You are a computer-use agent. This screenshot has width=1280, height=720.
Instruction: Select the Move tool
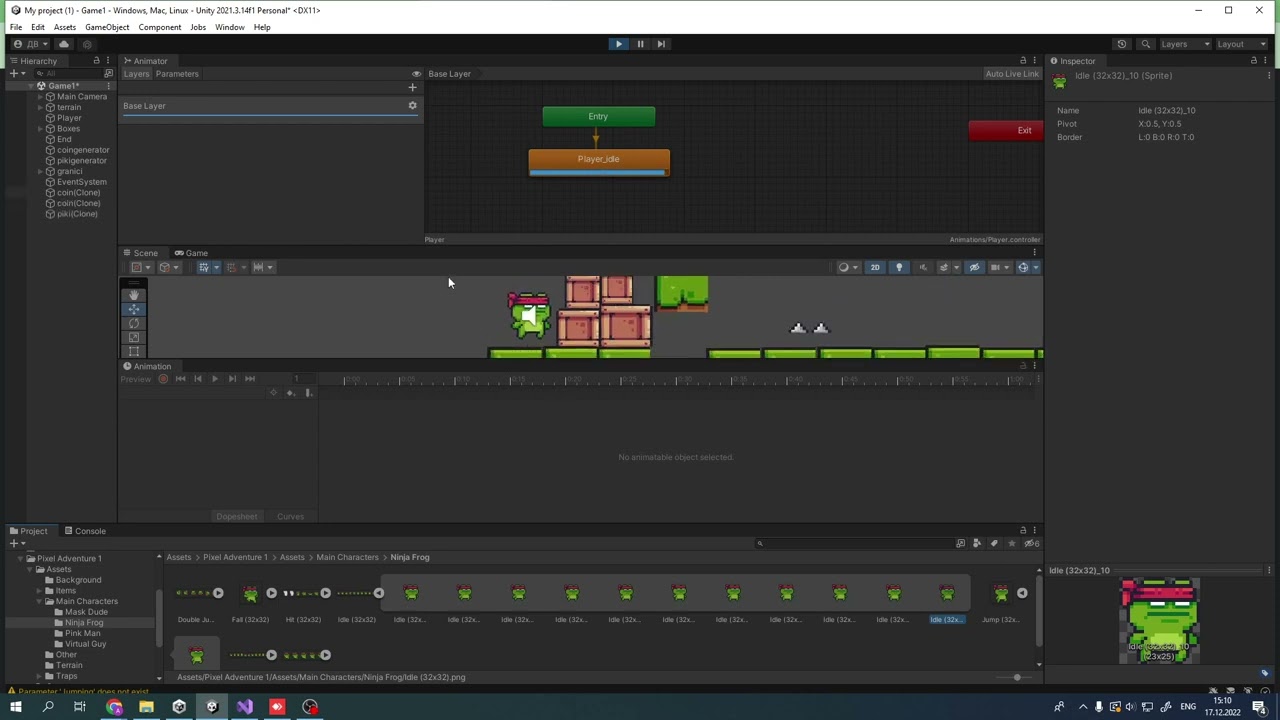click(134, 309)
